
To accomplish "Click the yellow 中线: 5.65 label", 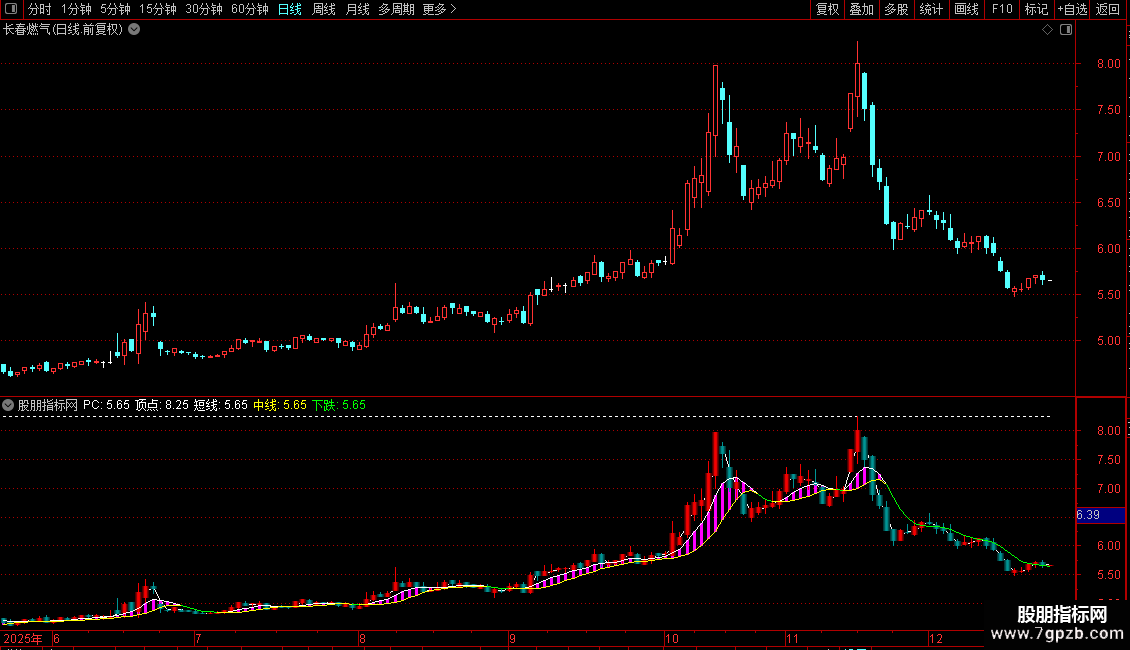I will click(280, 405).
